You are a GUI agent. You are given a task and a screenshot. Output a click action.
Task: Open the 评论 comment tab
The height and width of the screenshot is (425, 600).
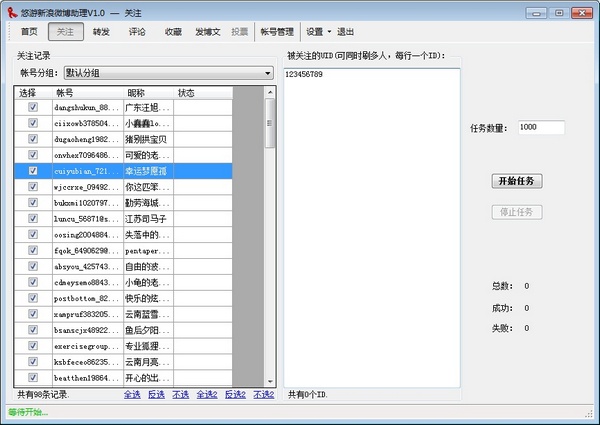137,32
